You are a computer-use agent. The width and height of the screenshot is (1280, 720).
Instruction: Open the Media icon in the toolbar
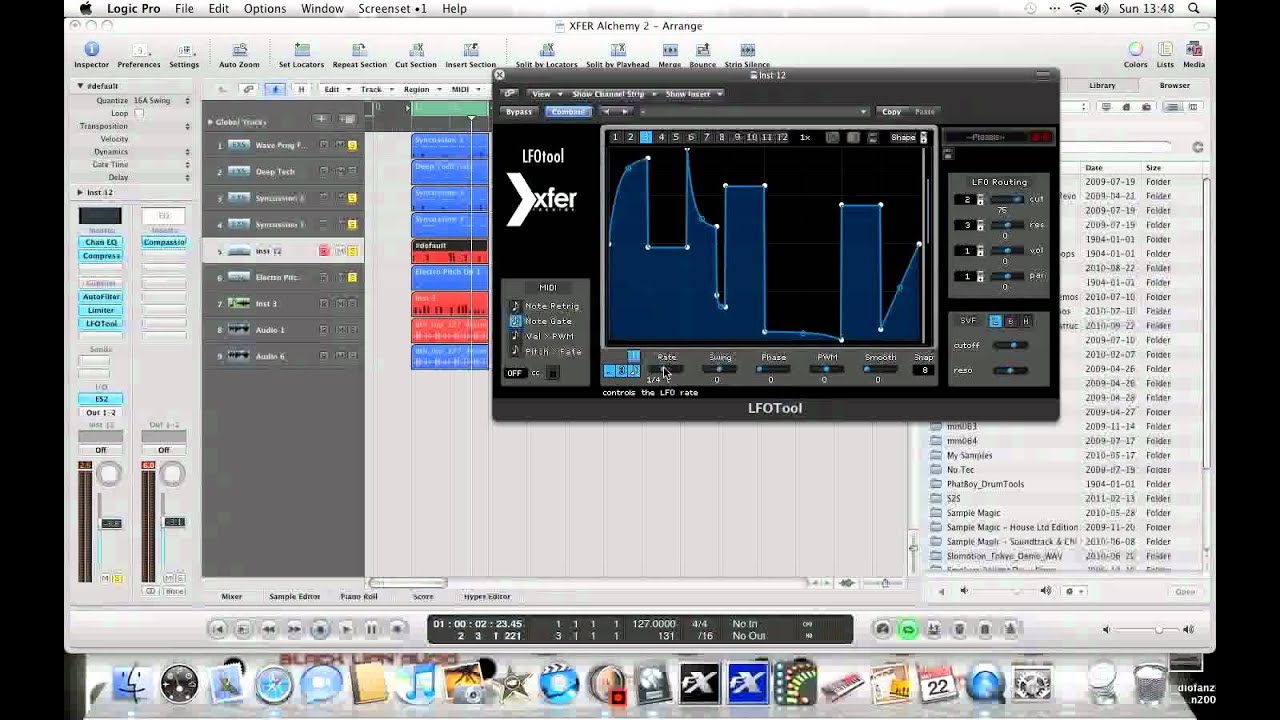(x=1194, y=49)
